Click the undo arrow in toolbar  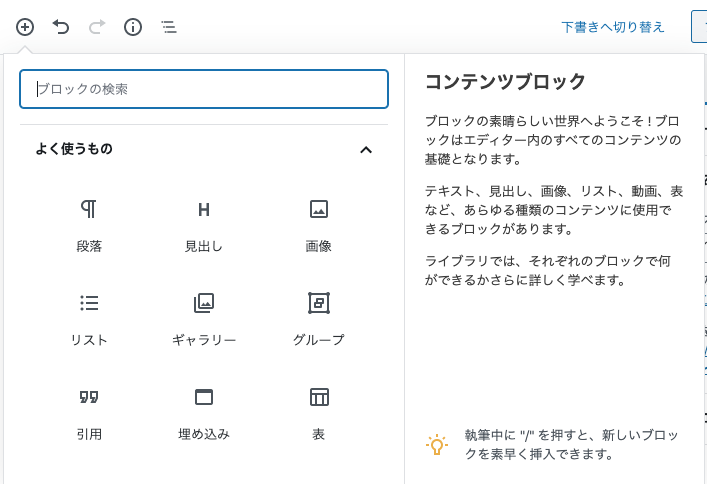[x=61, y=27]
